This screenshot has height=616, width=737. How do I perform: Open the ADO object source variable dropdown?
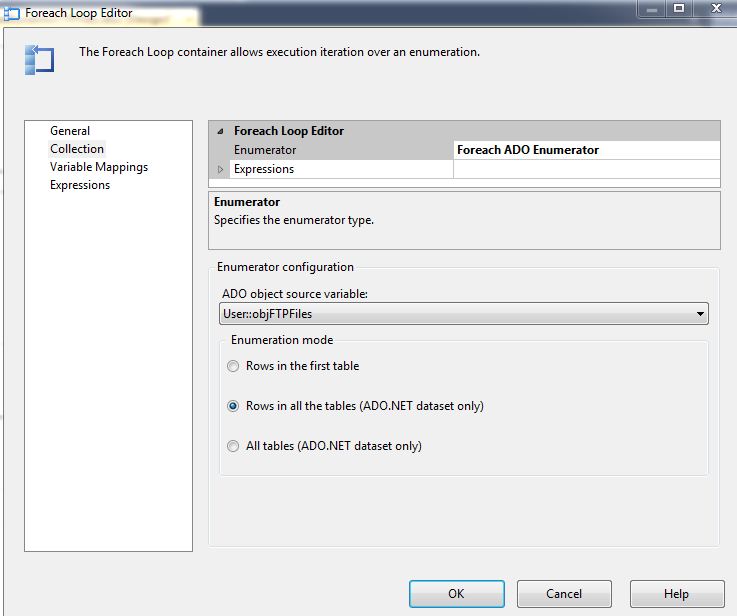pyautogui.click(x=699, y=314)
